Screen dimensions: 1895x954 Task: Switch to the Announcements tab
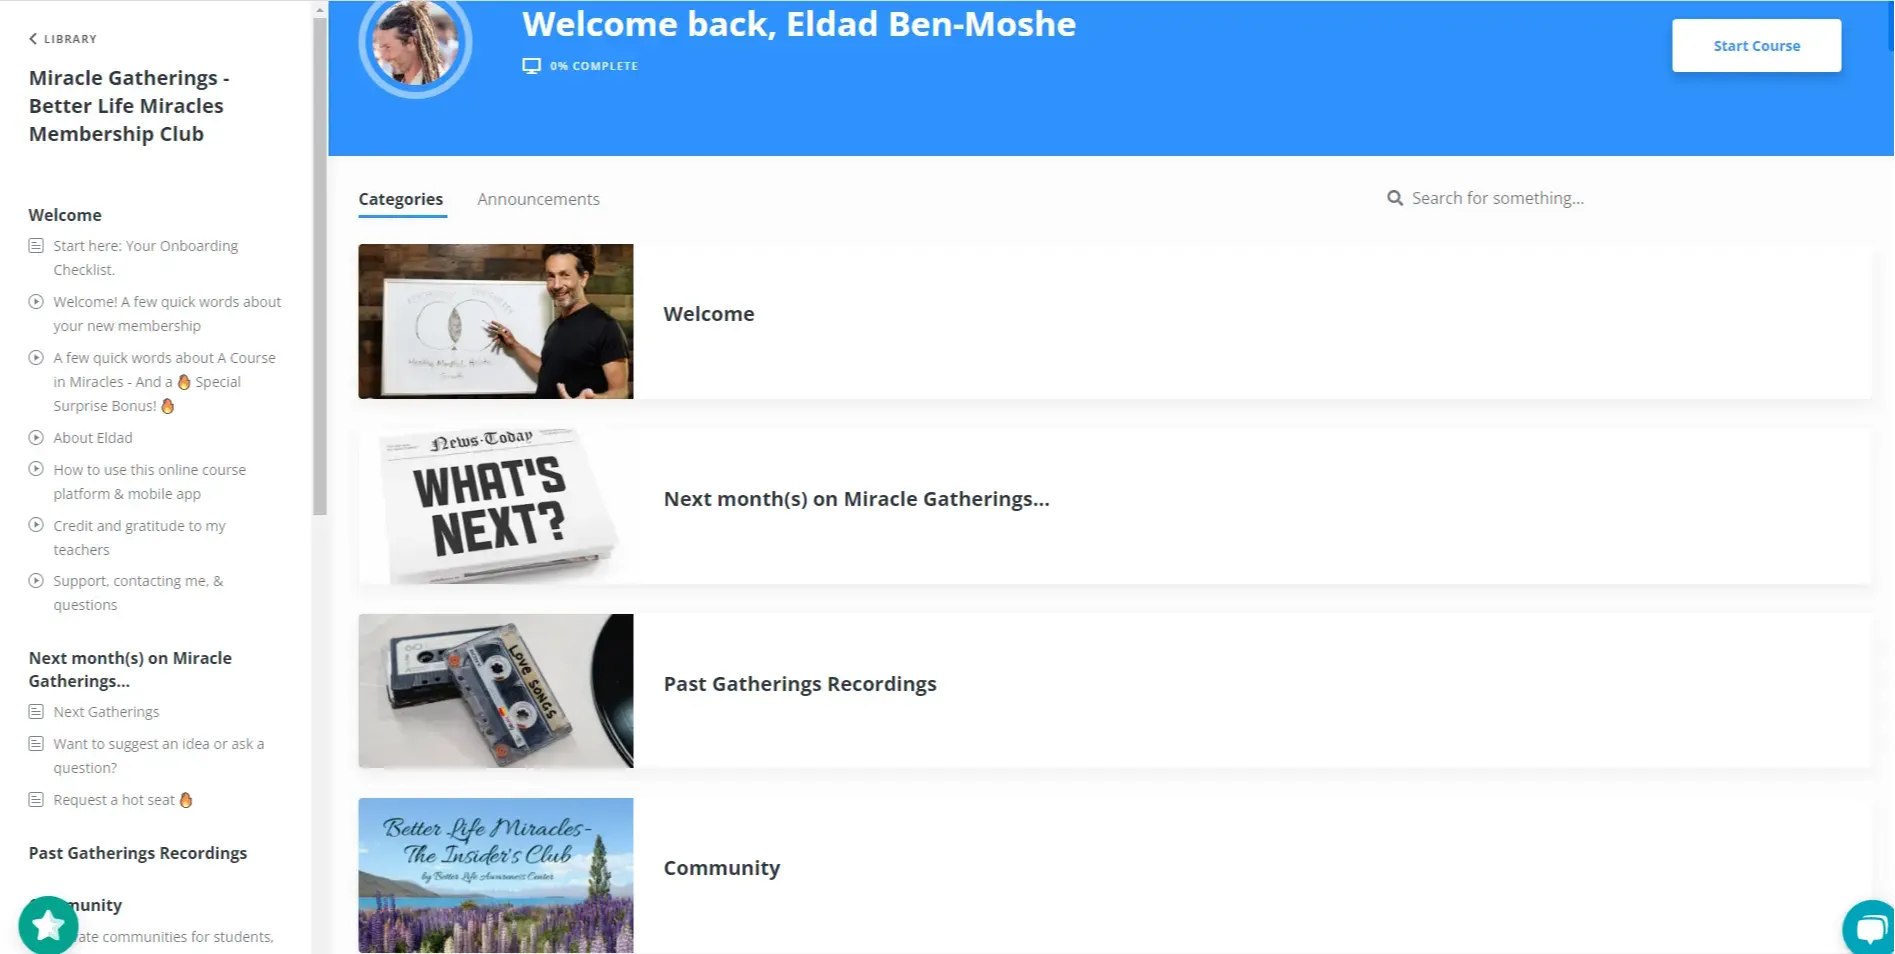coord(538,199)
